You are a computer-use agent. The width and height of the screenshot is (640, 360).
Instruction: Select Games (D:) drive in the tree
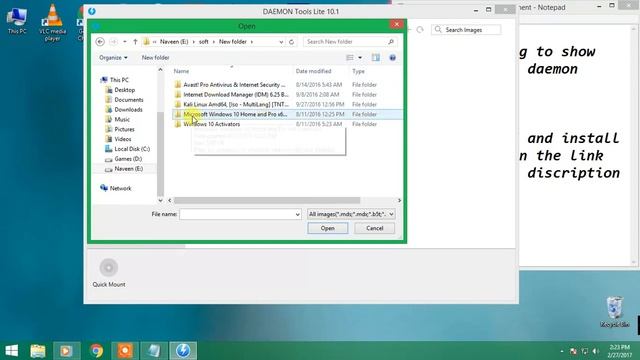point(128,159)
